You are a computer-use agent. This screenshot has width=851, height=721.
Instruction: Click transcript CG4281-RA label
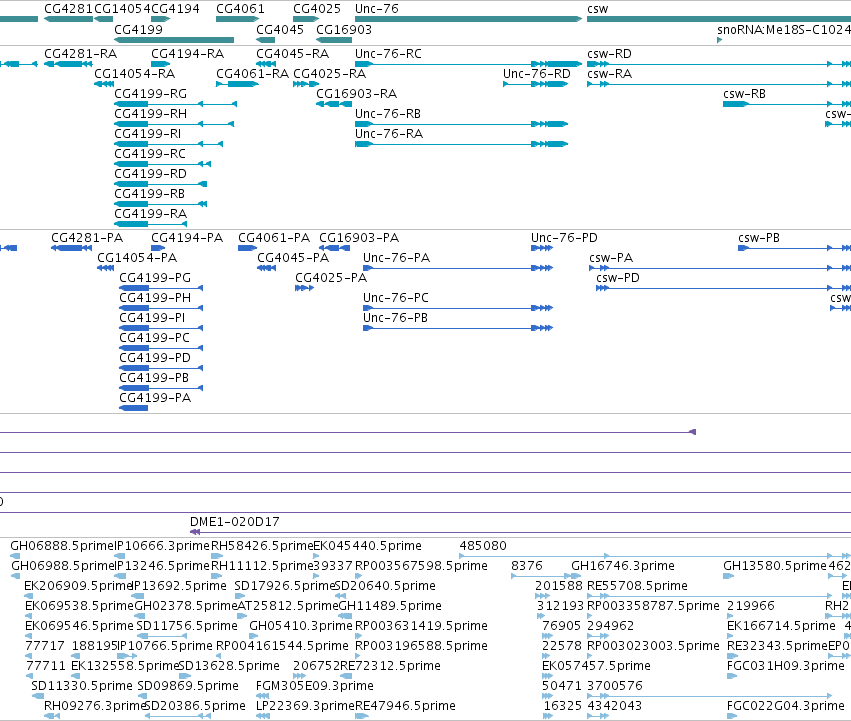point(80,54)
